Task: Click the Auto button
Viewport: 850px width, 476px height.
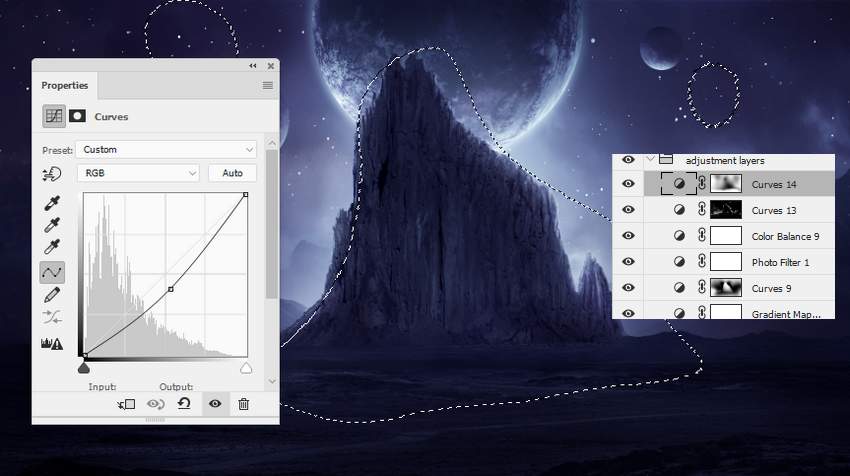Action: 232,173
